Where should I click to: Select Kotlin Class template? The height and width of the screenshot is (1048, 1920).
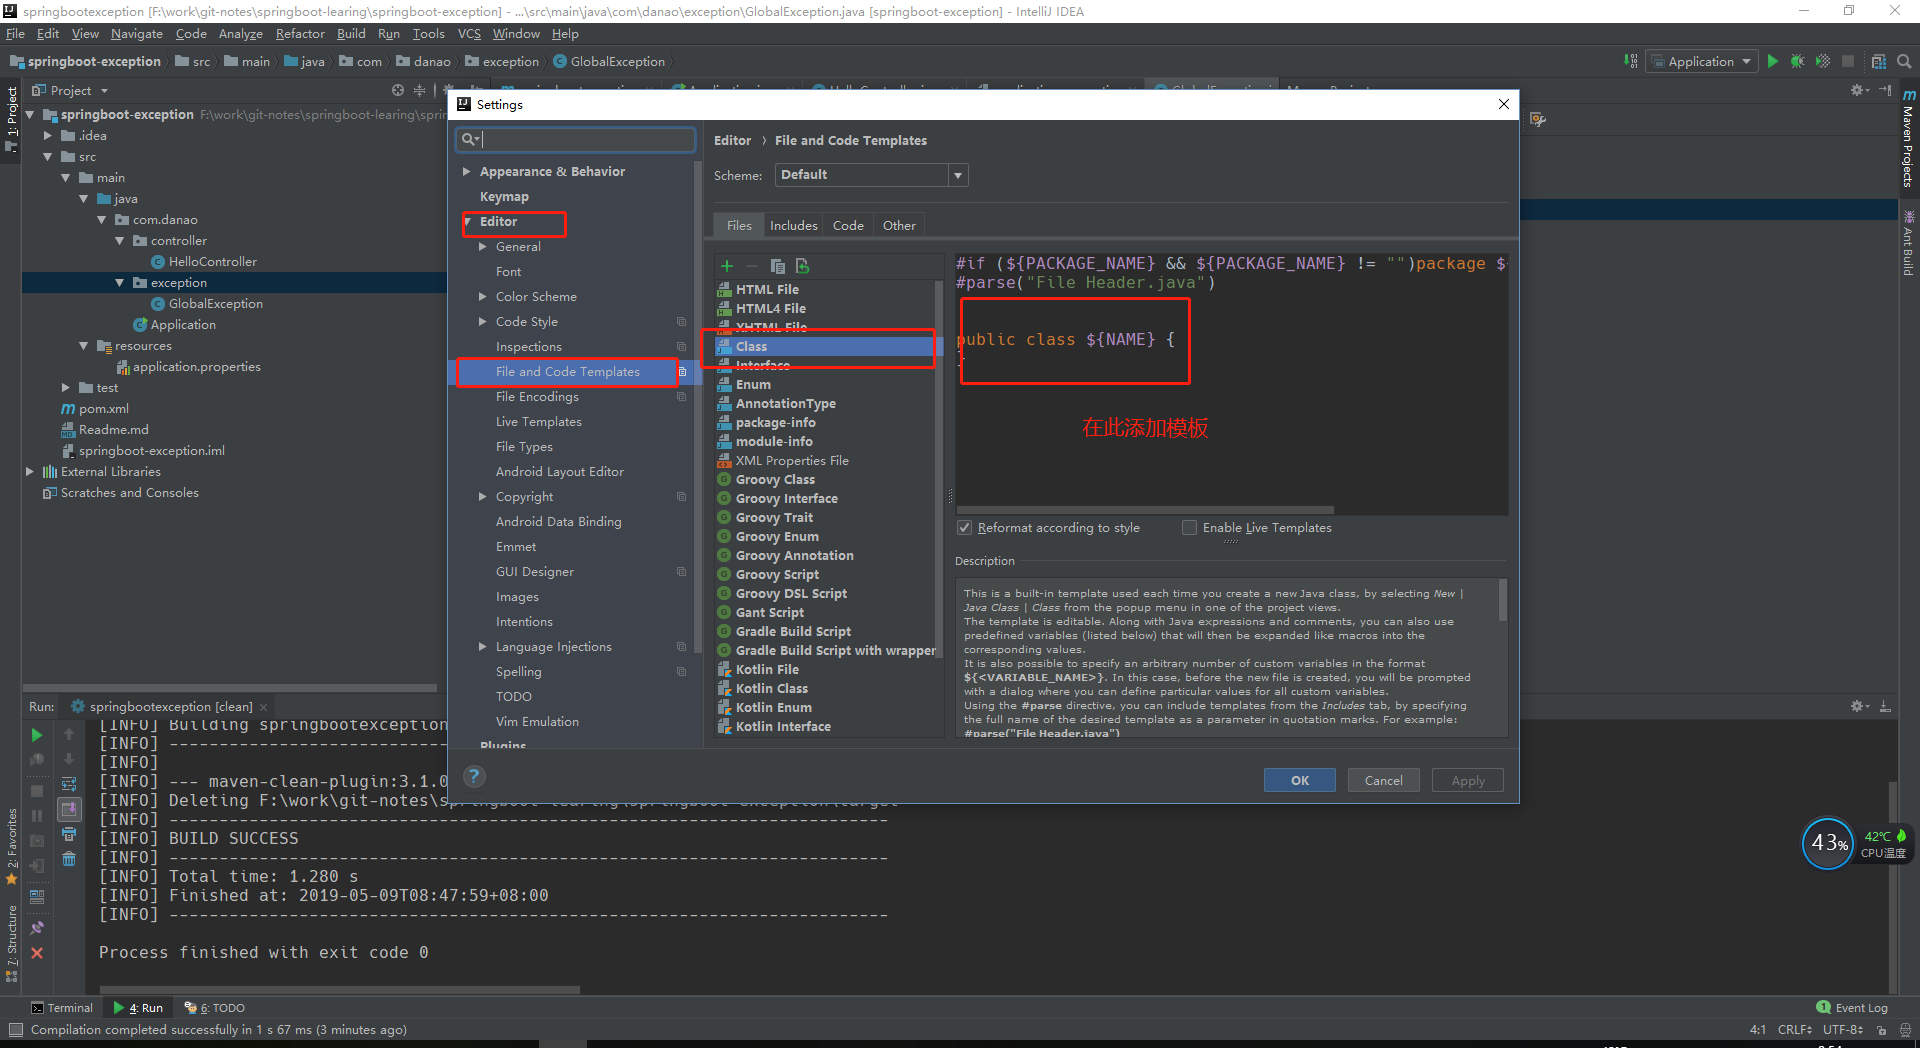pos(771,689)
